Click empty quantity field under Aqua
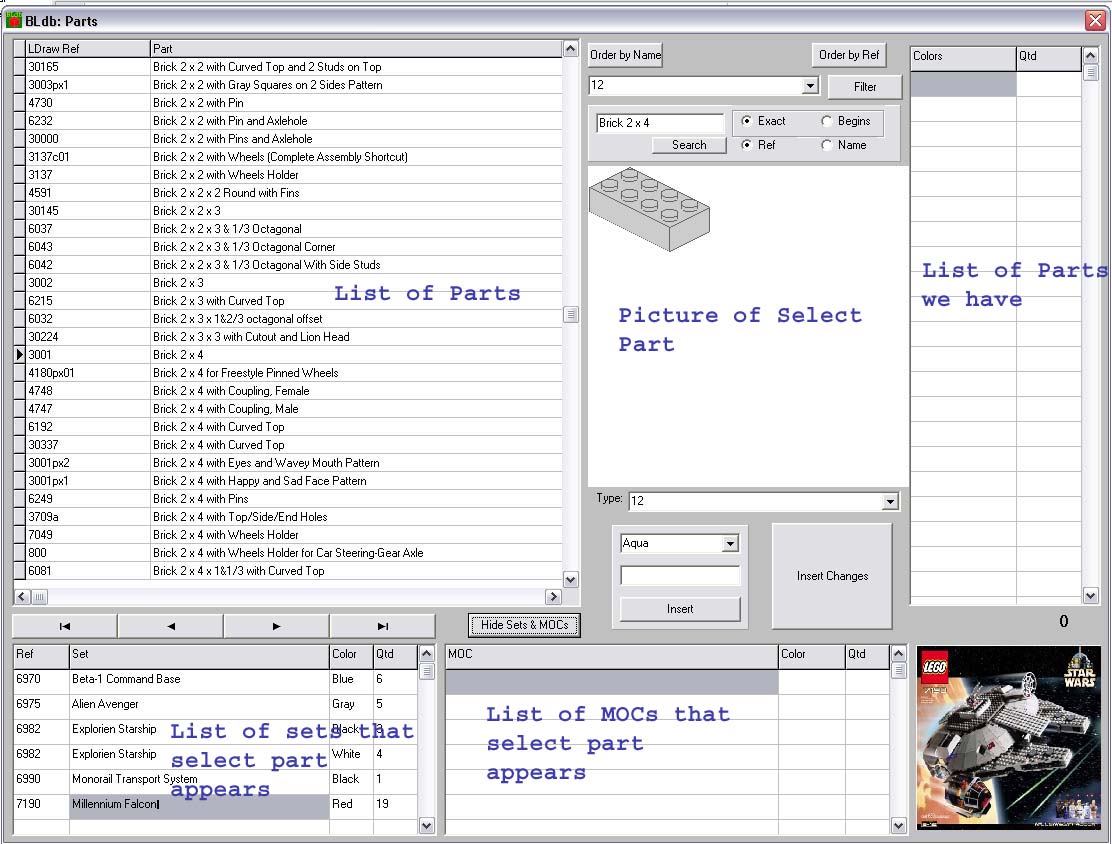This screenshot has width=1112, height=844. click(680, 575)
